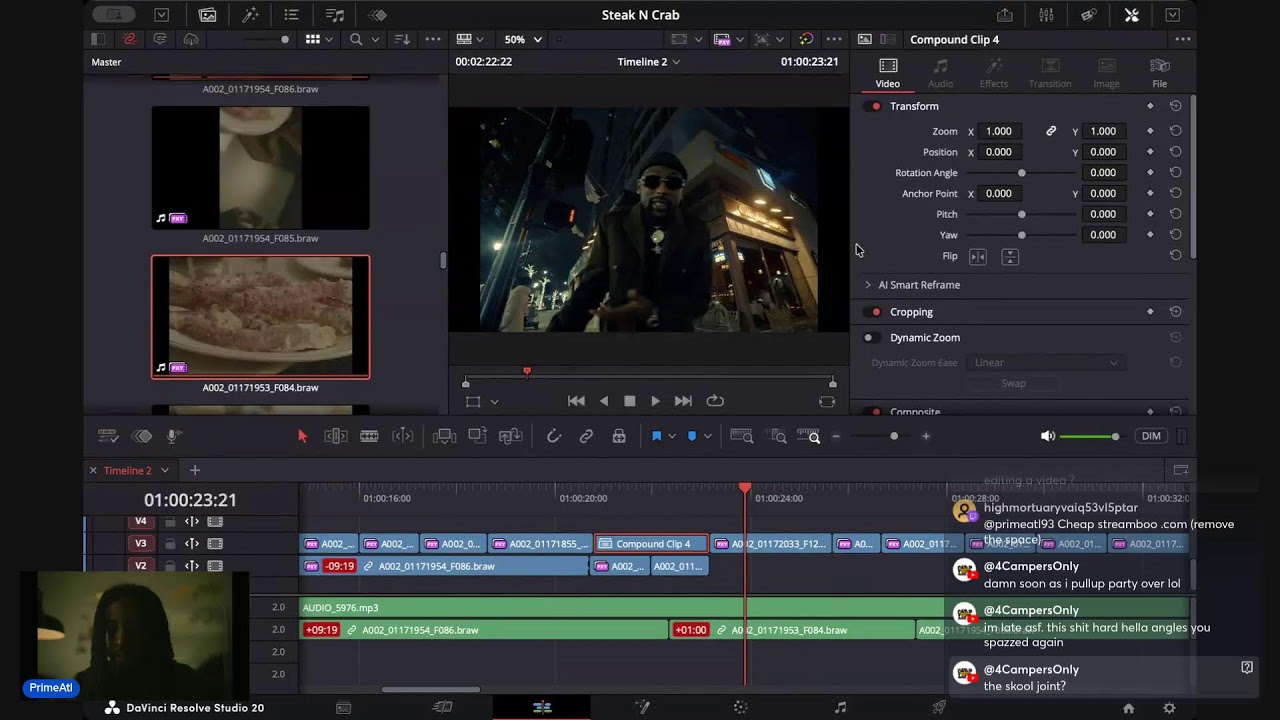Click the microphone voiceover icon
This screenshot has width=1280, height=720.
coord(173,436)
